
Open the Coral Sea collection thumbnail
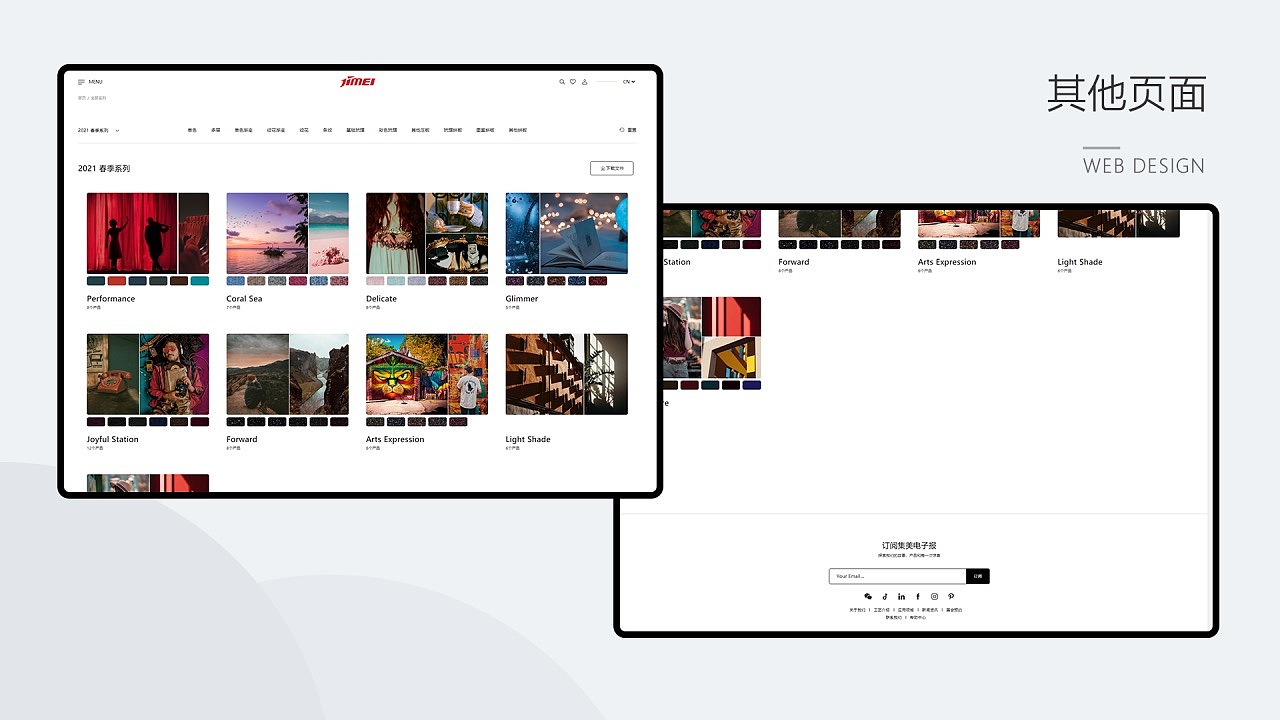tap(288, 233)
